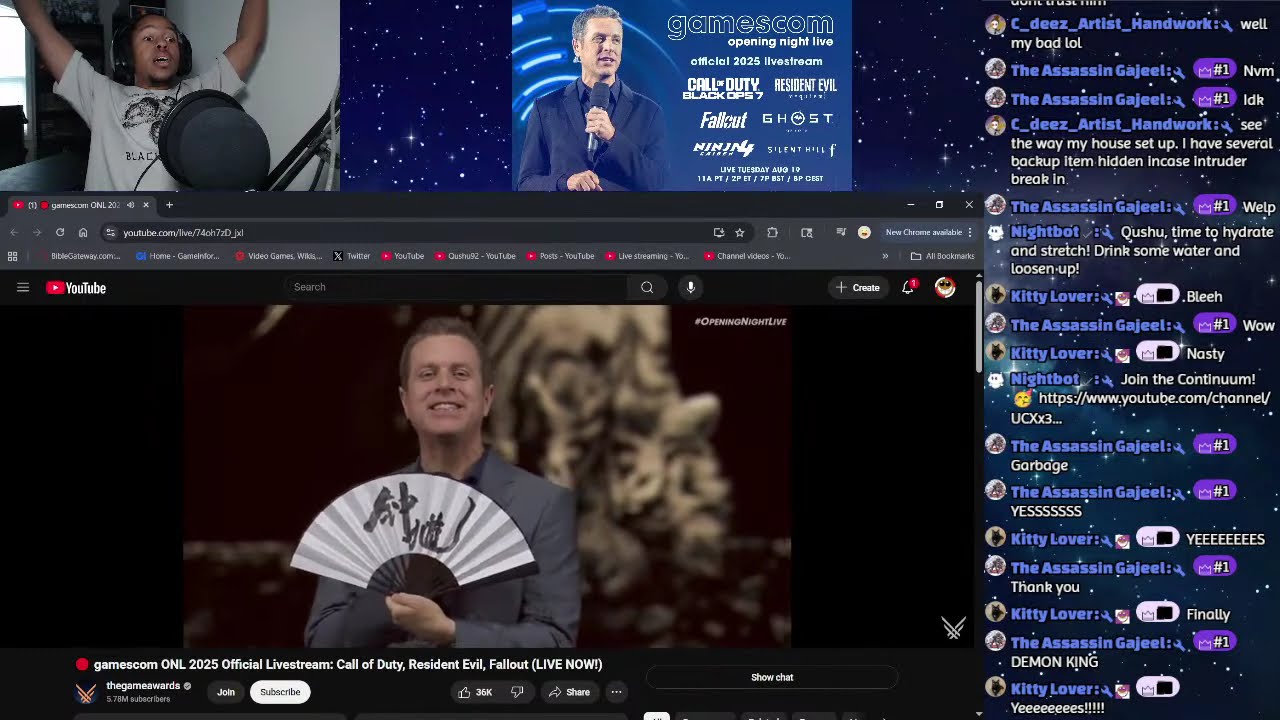Install app icon in the address bar
1280x720 pixels.
[x=718, y=232]
